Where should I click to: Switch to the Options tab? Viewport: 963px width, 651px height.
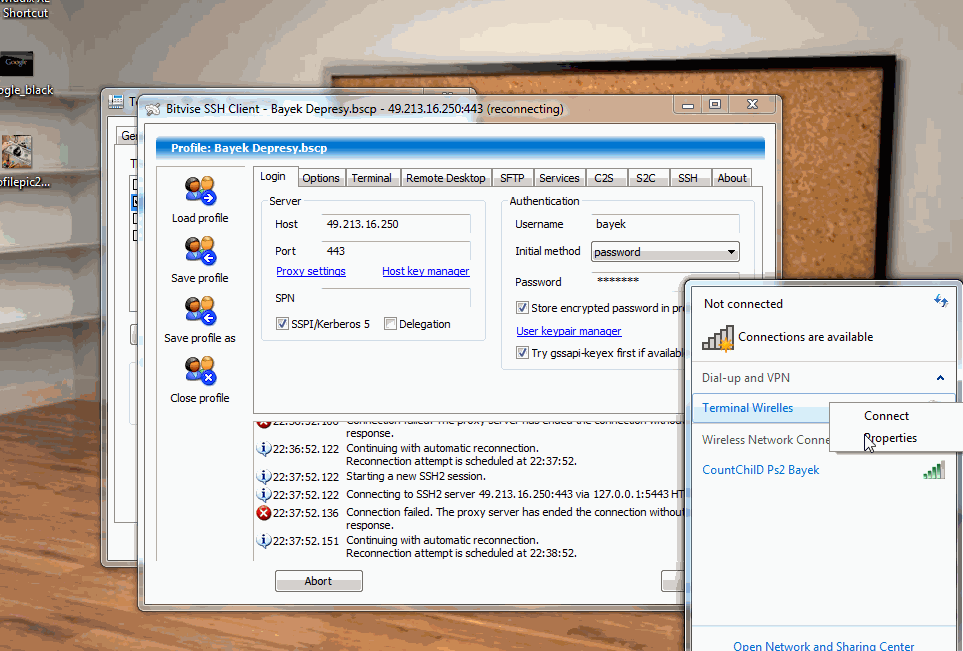pyautogui.click(x=321, y=178)
